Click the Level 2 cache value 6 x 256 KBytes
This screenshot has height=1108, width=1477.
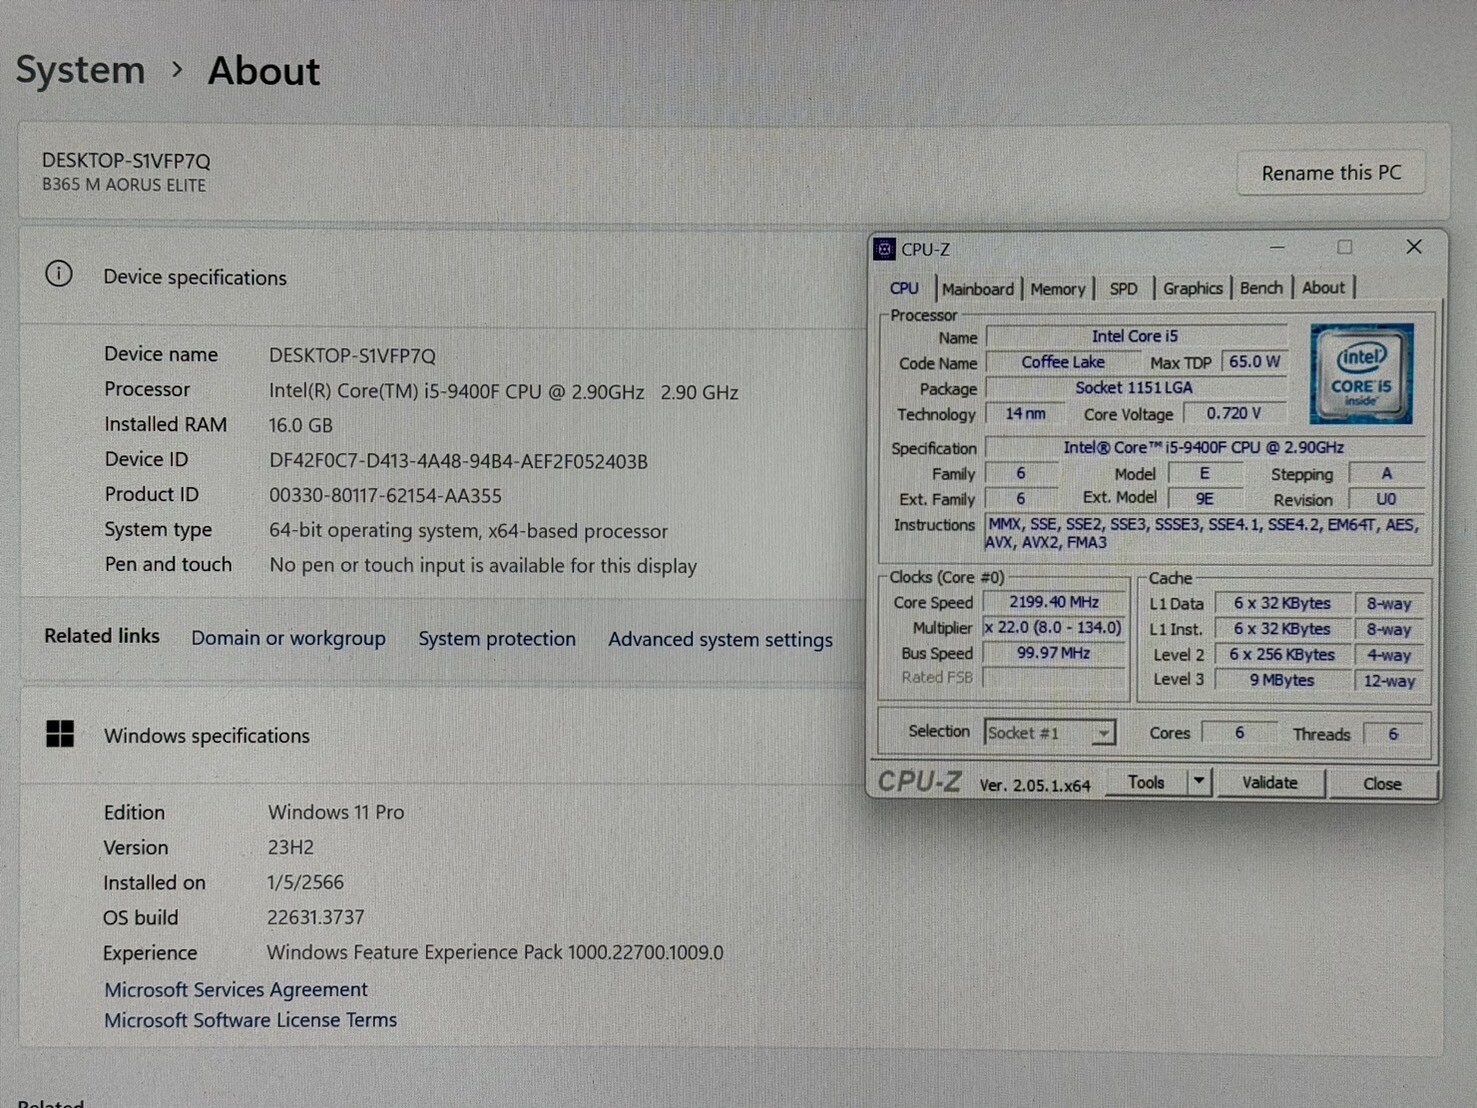coord(1282,654)
